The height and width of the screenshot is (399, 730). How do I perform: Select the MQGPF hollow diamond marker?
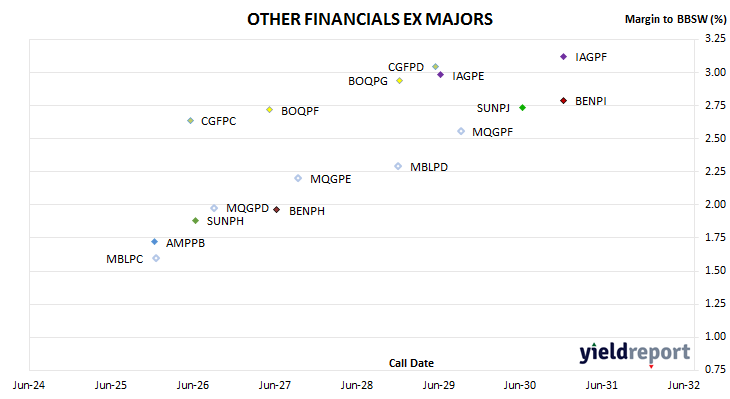(461, 131)
